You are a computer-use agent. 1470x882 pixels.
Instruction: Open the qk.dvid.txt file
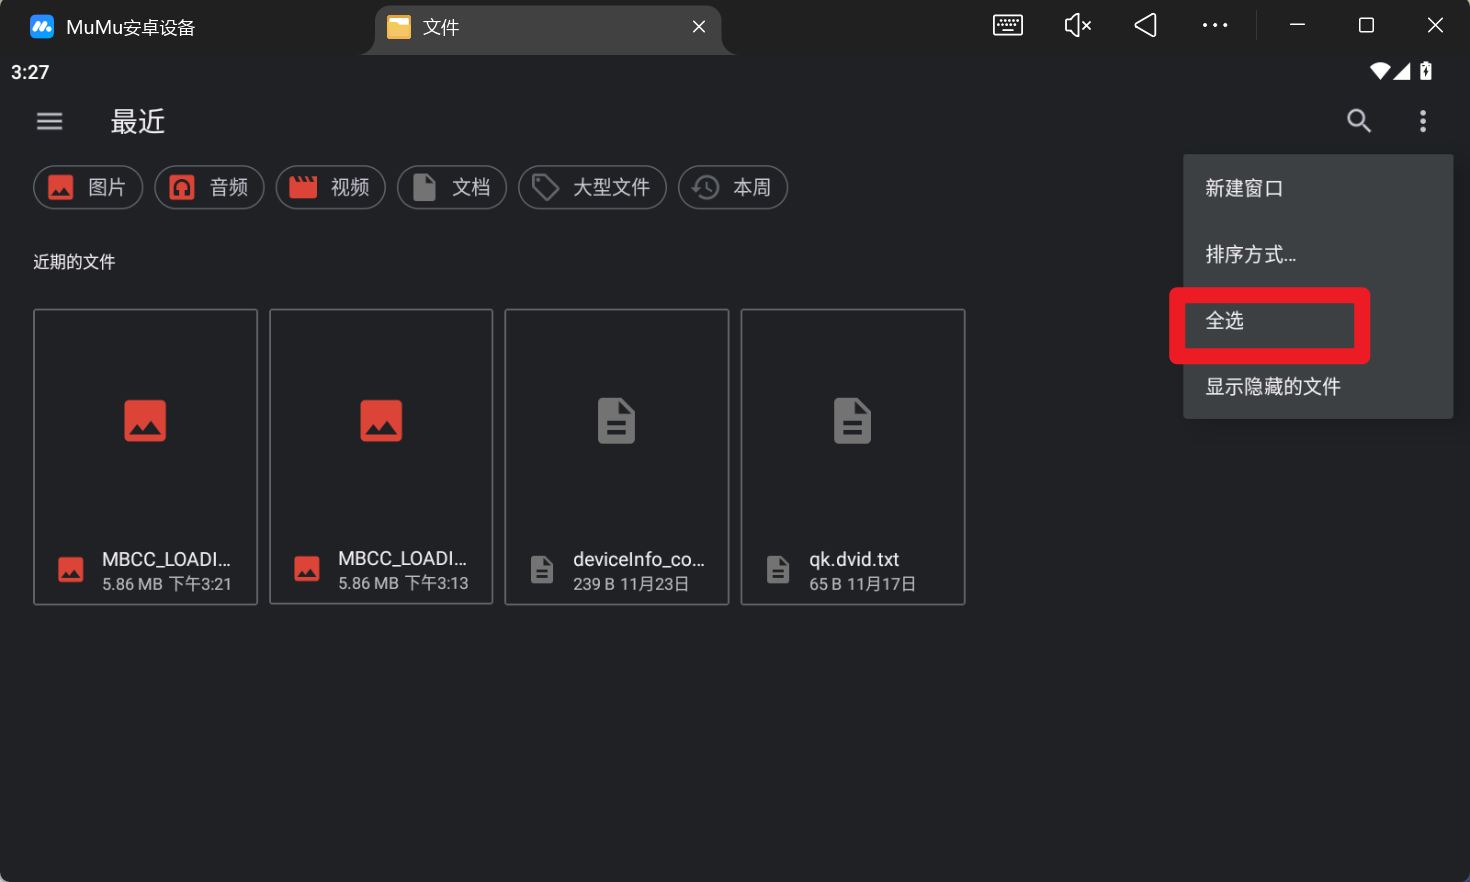(x=852, y=456)
